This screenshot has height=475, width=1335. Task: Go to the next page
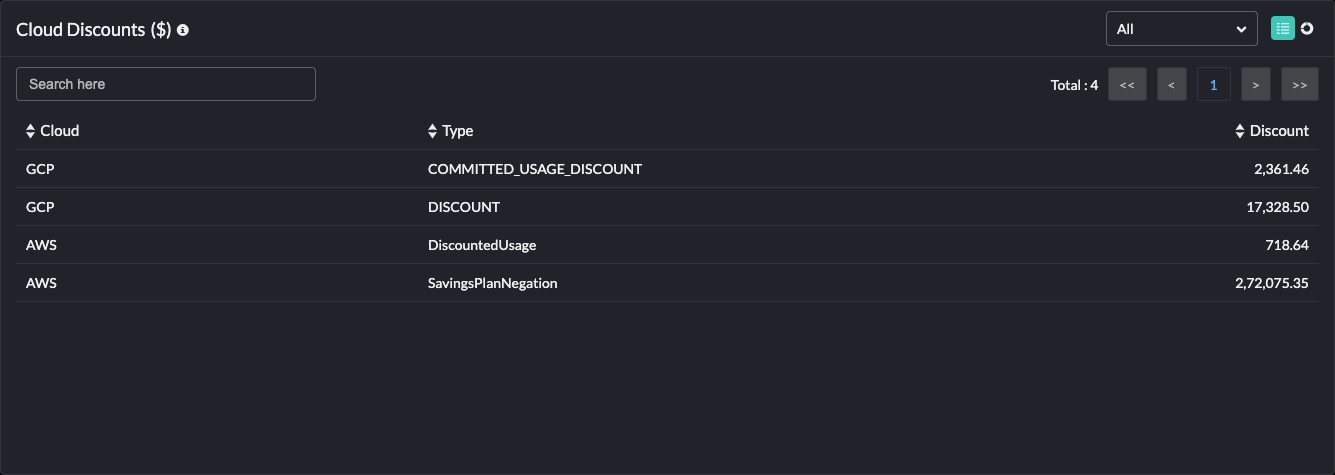pos(1255,85)
